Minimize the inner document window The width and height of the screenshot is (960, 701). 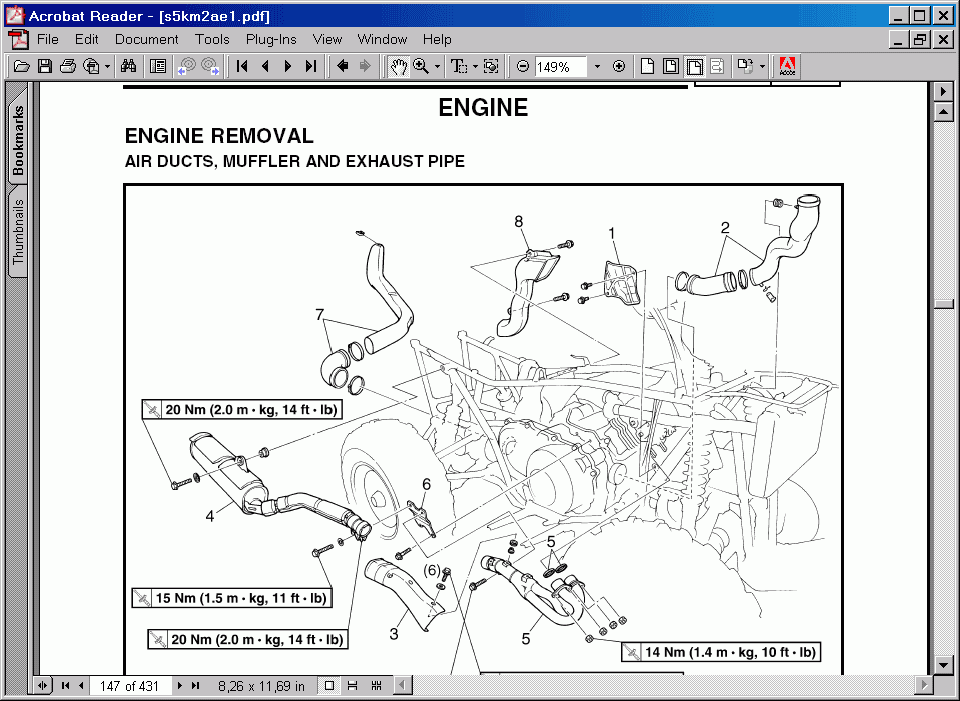(x=898, y=40)
